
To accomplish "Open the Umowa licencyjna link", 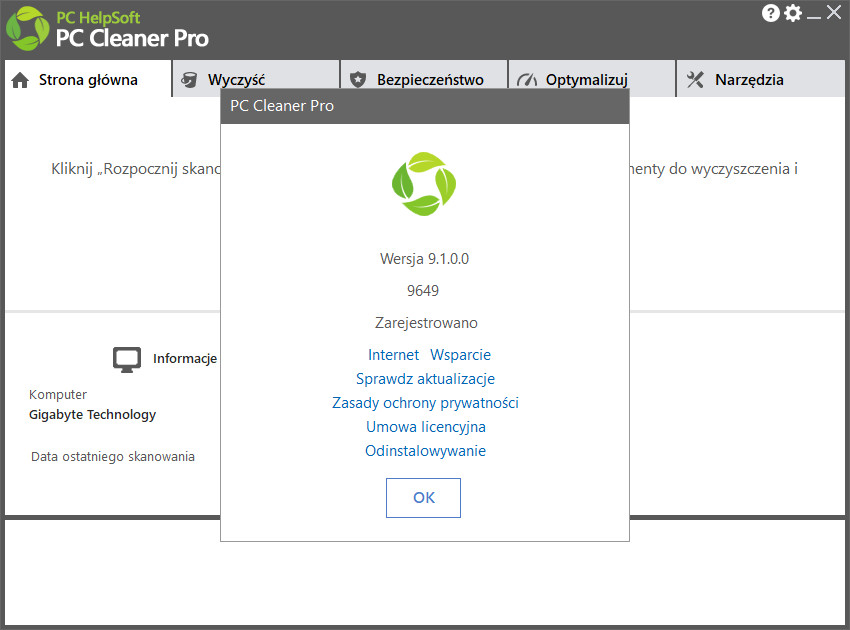I will [x=426, y=427].
